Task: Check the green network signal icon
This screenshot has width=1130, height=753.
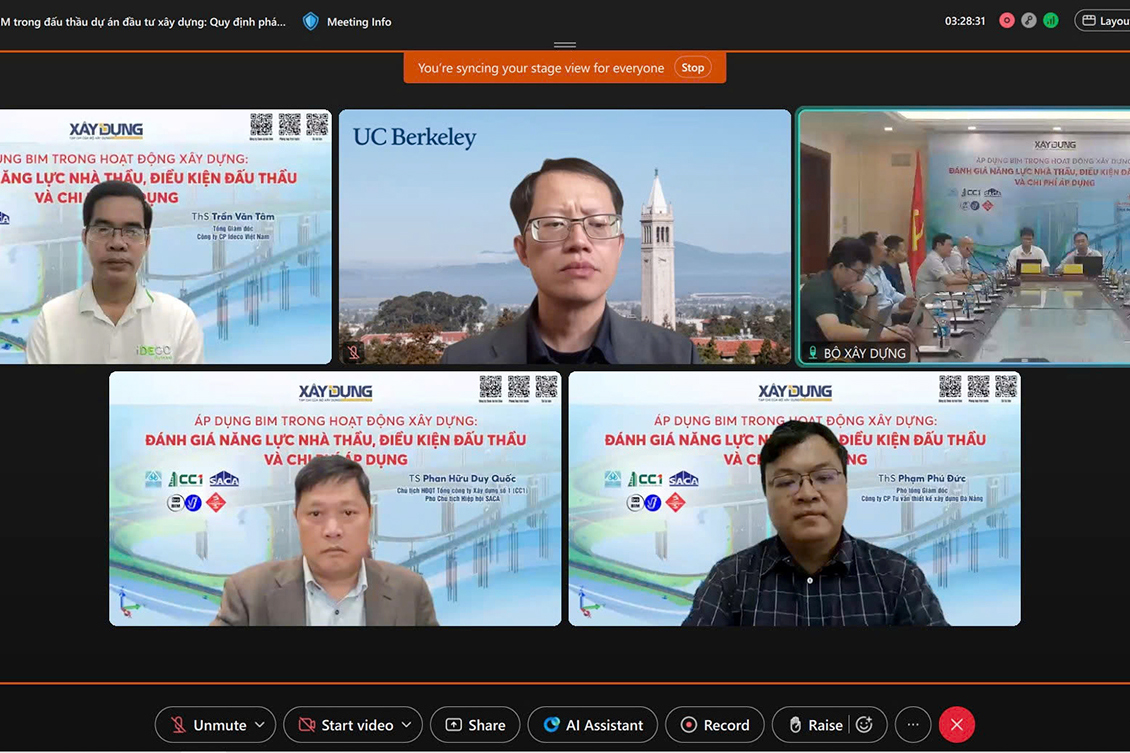Action: coord(1051,21)
